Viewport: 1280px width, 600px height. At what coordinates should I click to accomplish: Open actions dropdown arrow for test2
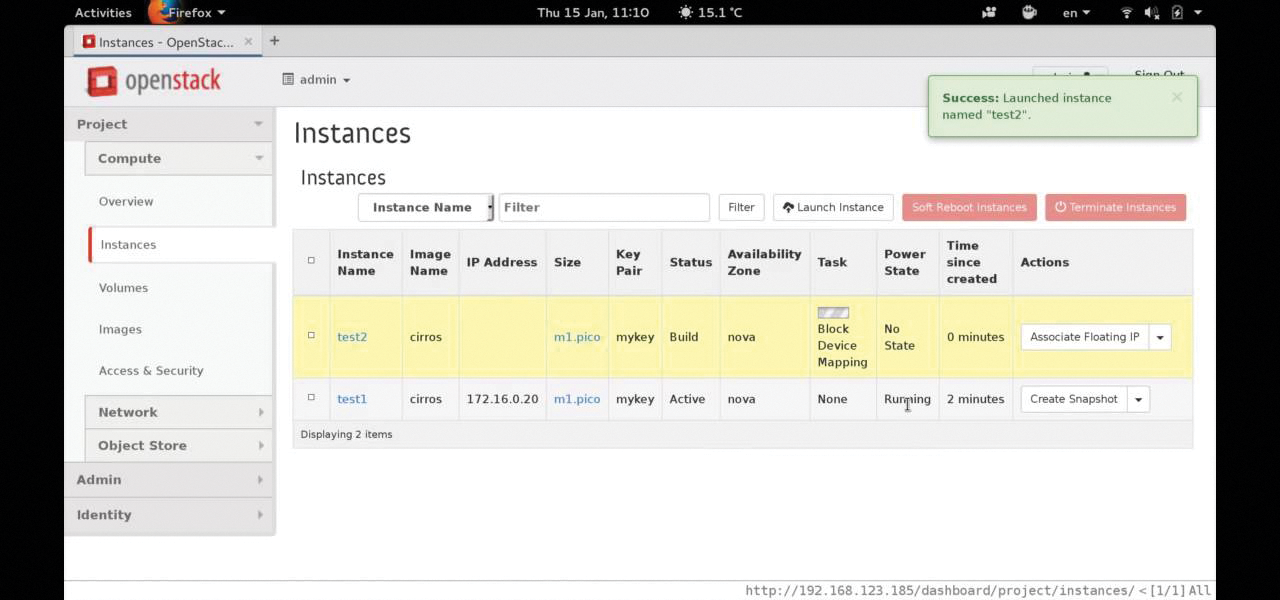(x=1160, y=337)
